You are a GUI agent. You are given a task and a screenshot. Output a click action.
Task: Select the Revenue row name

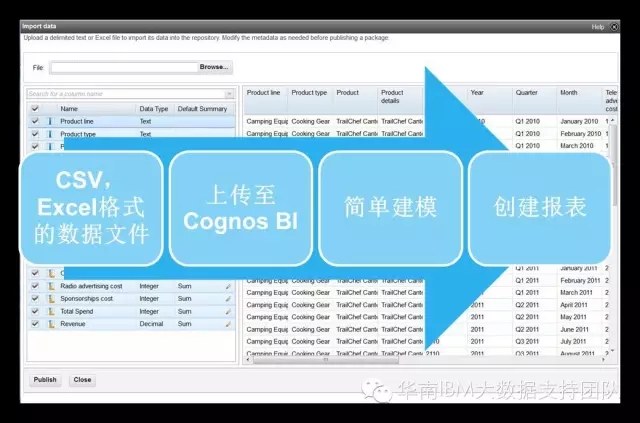click(73, 324)
